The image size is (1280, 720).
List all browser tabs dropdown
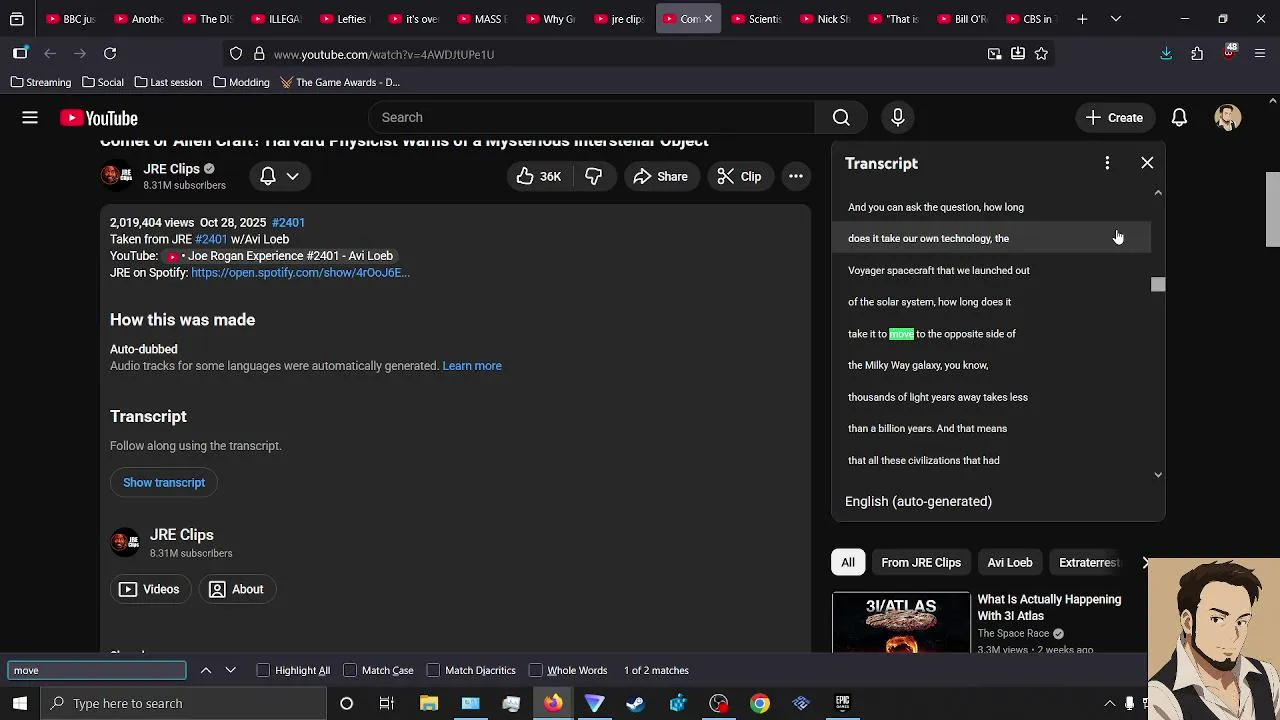click(x=1116, y=19)
